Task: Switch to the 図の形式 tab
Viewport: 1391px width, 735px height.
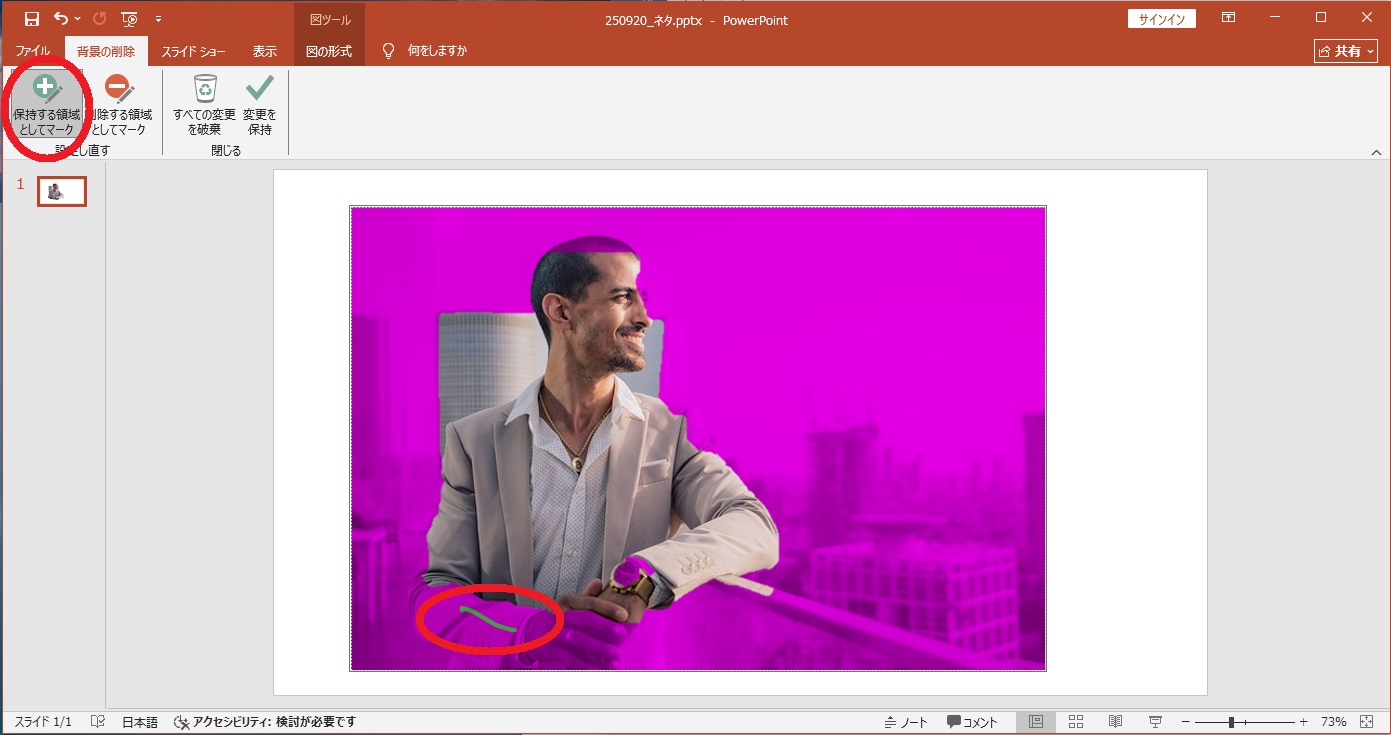Action: [x=329, y=51]
